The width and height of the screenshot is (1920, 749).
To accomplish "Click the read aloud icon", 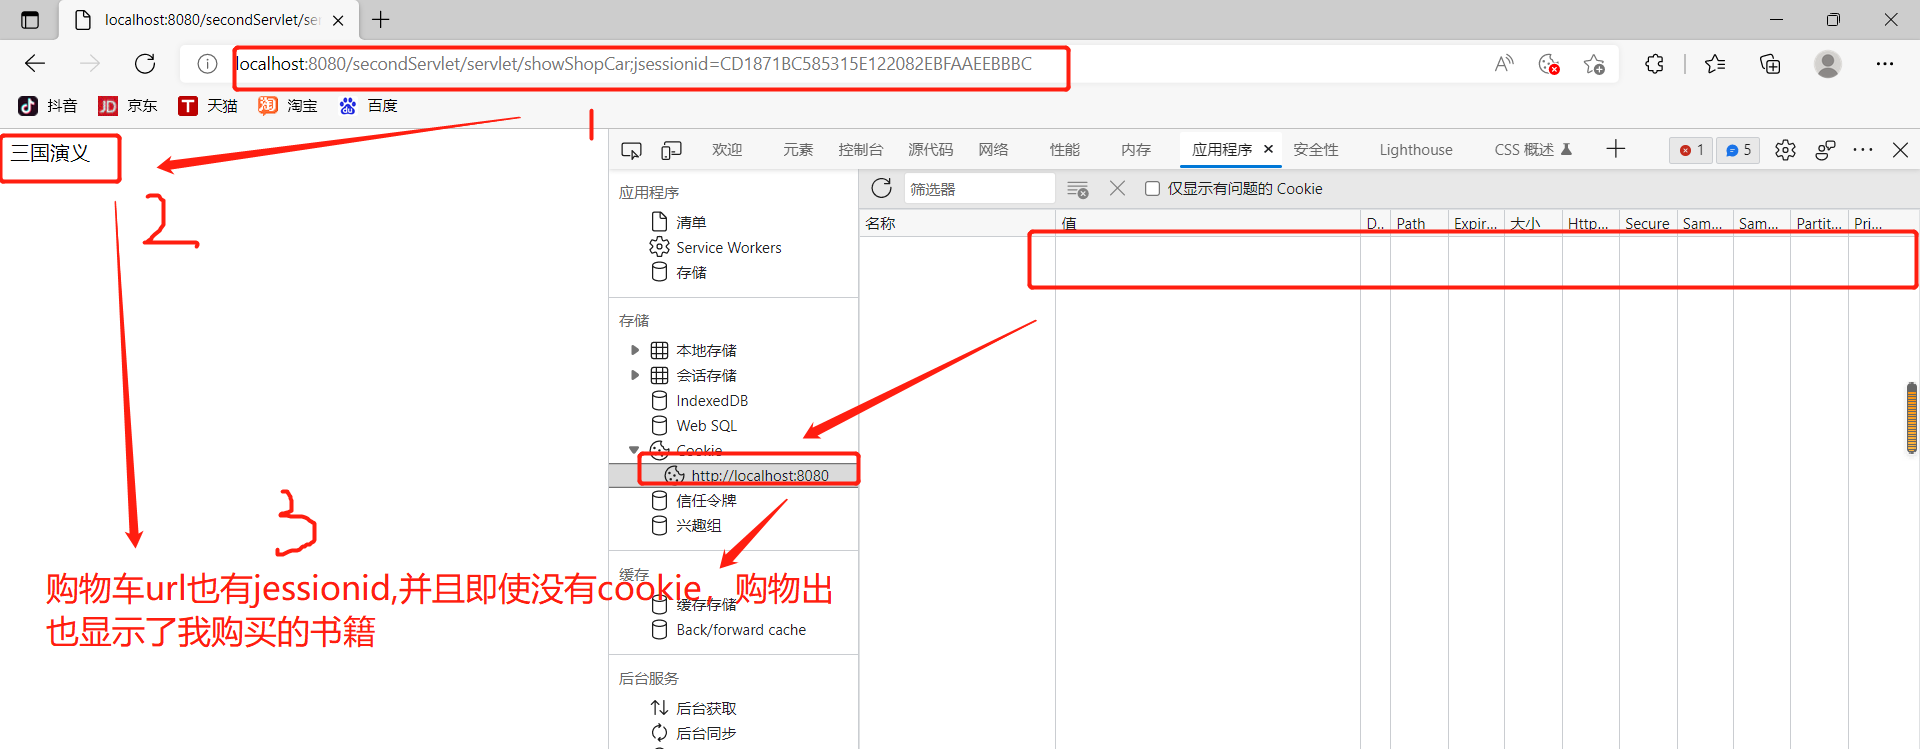I will (1504, 64).
